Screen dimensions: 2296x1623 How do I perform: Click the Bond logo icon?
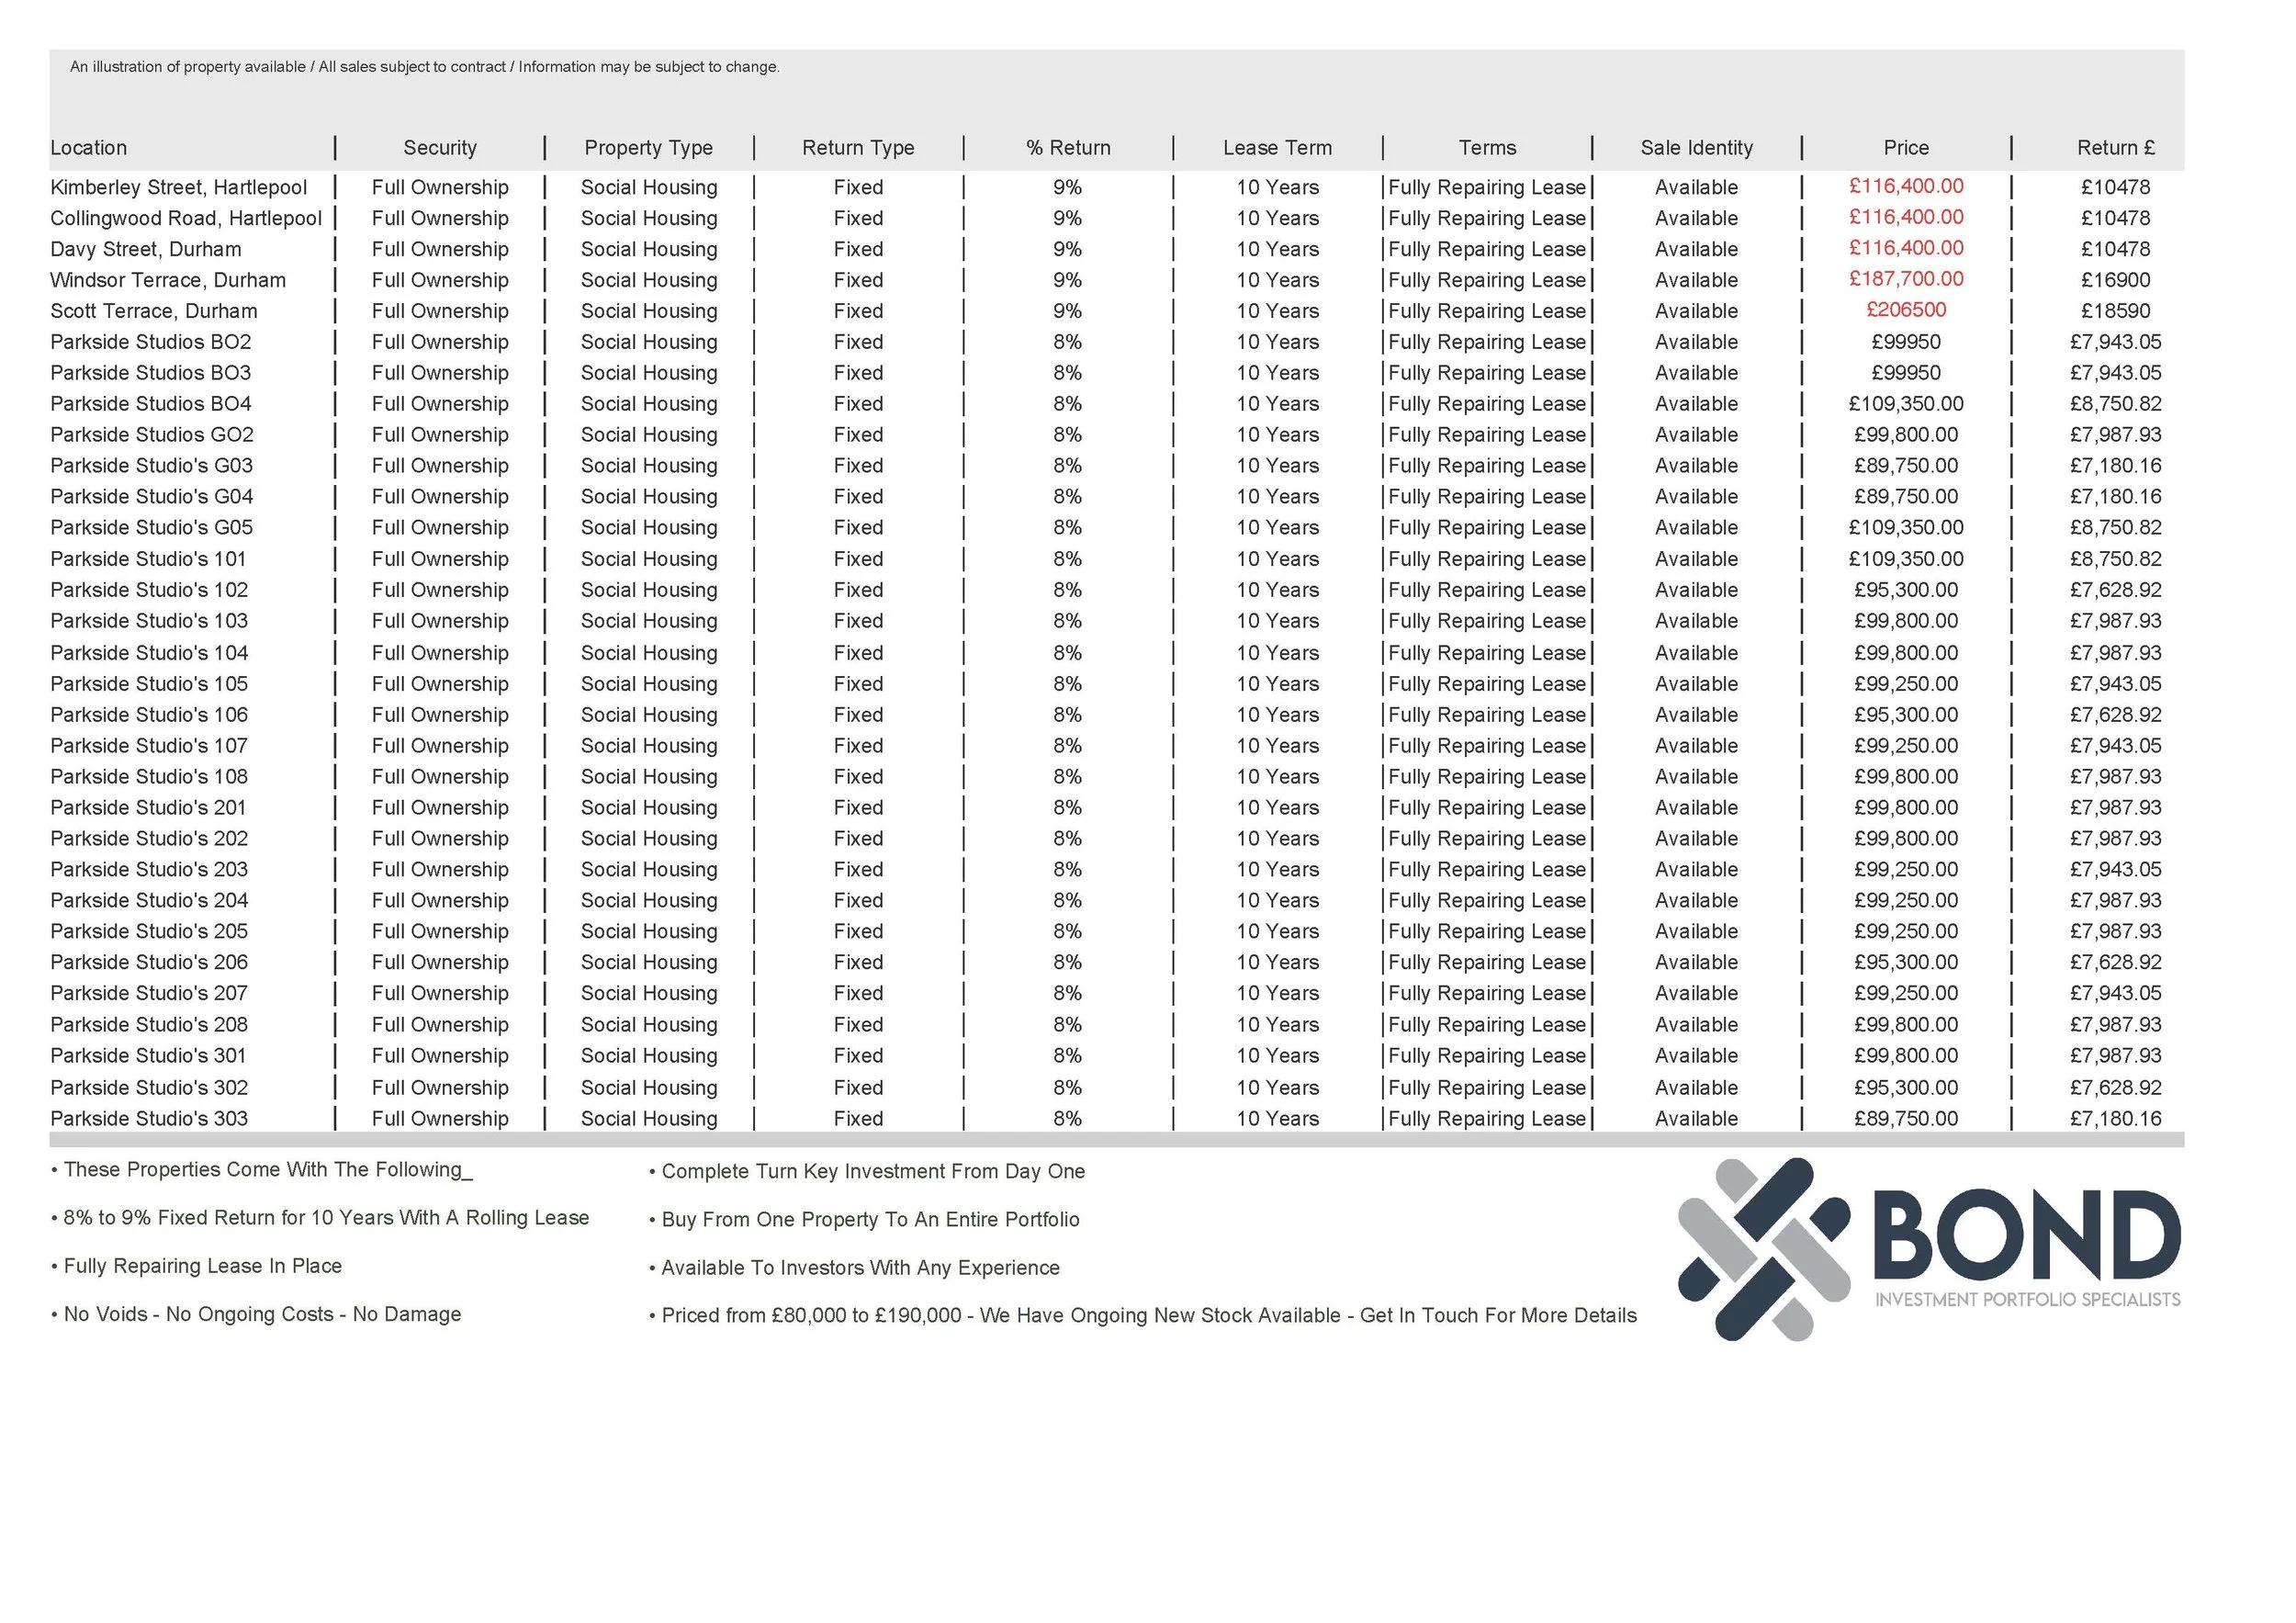[1763, 1249]
